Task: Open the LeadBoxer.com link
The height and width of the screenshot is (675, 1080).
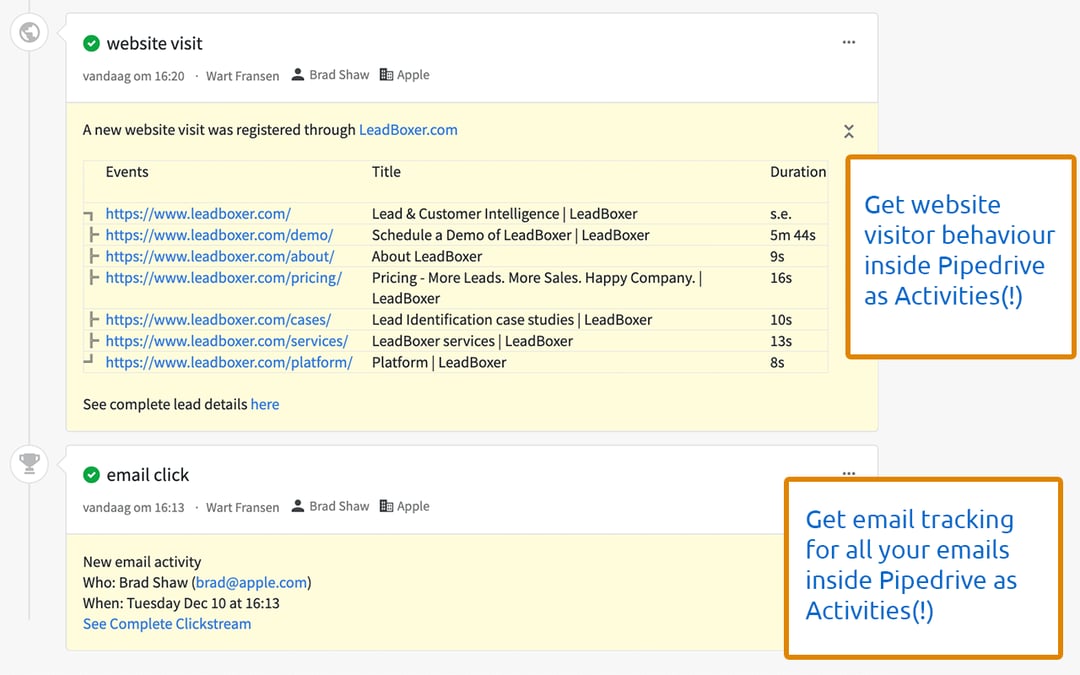Action: click(x=408, y=129)
